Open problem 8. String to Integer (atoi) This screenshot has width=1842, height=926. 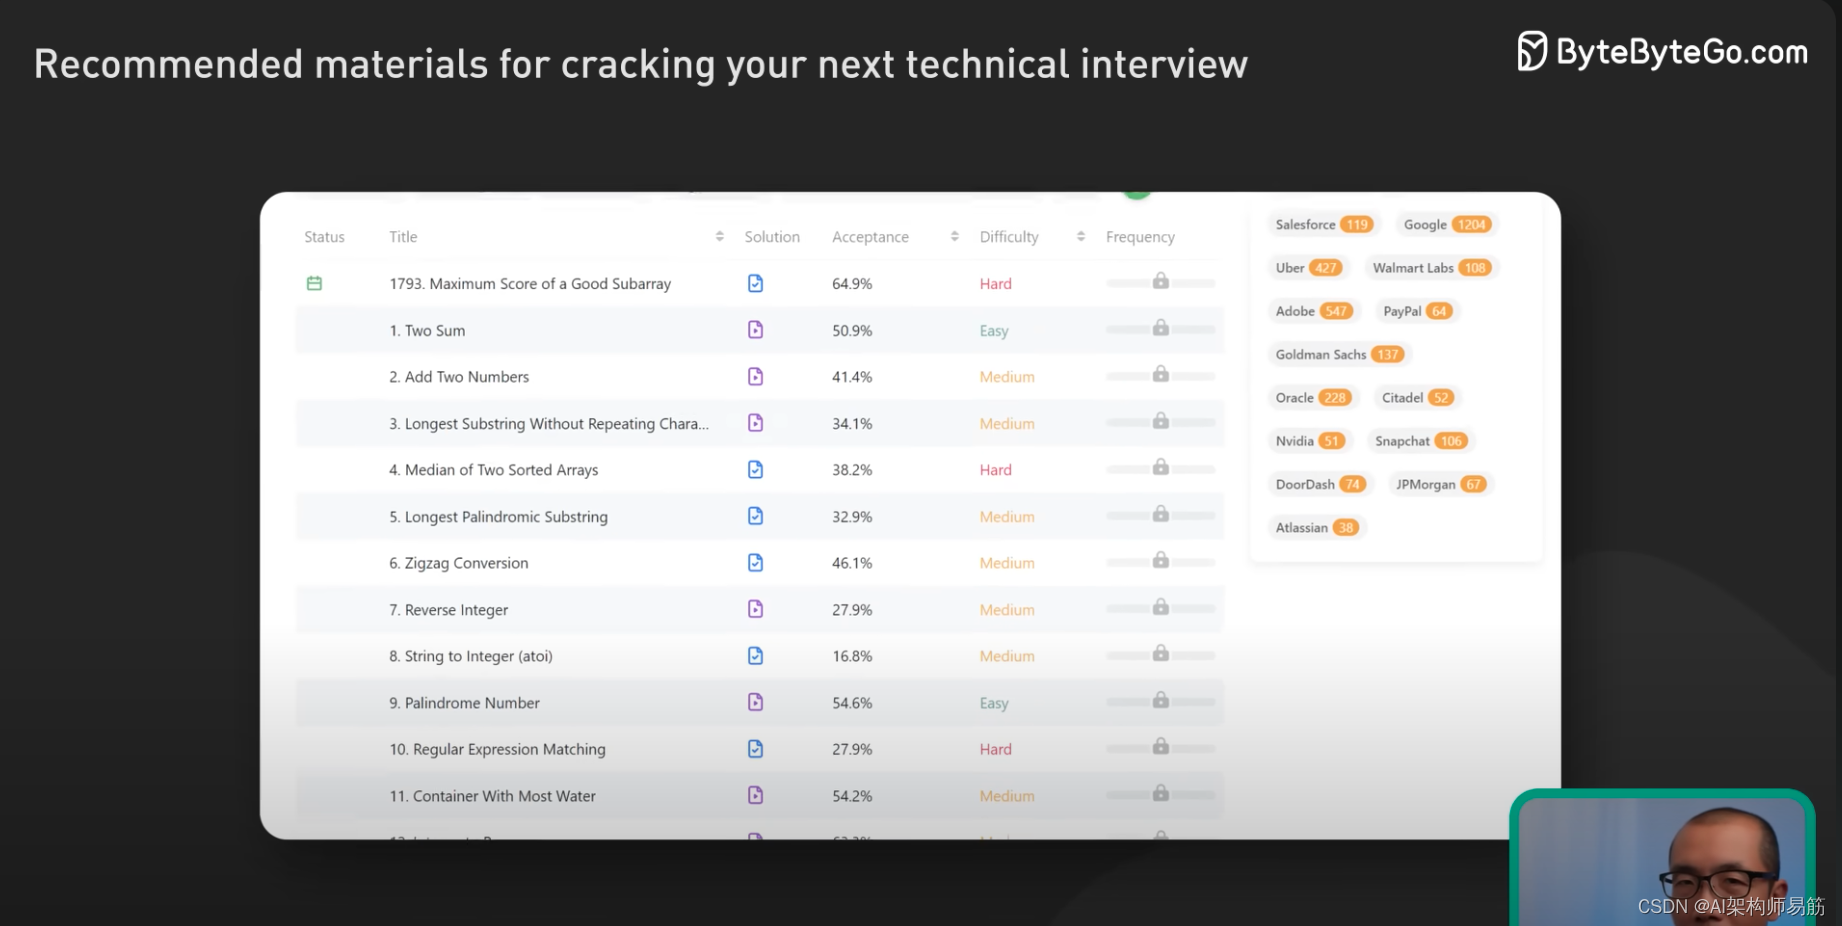(471, 656)
